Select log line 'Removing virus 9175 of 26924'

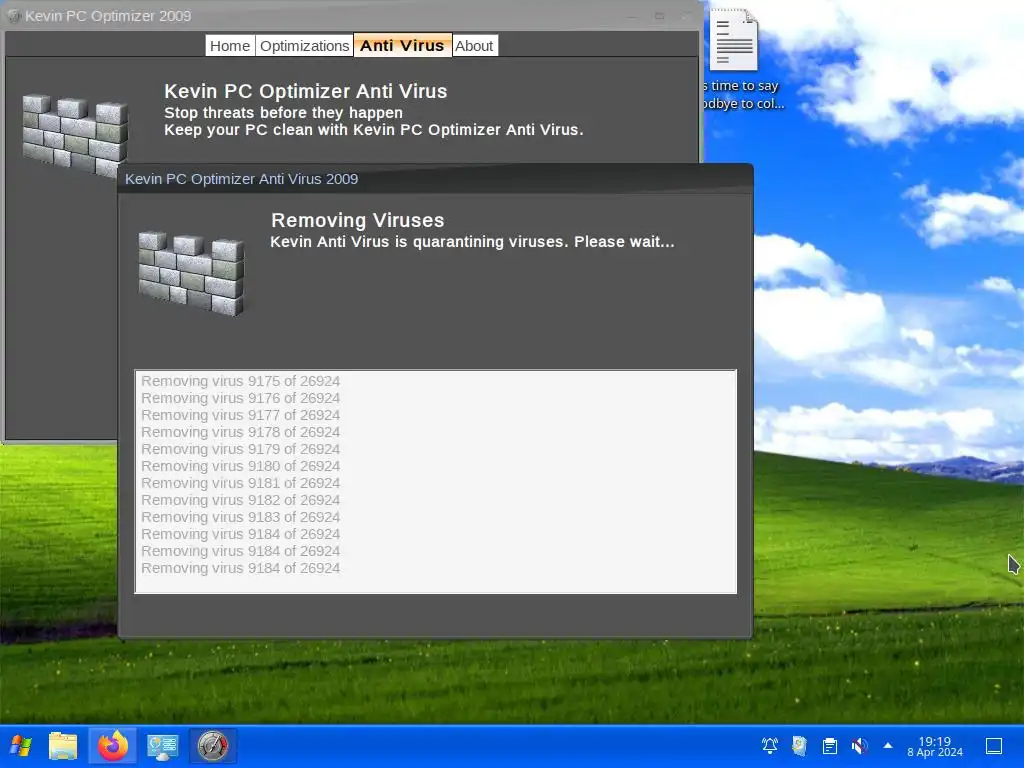240,381
